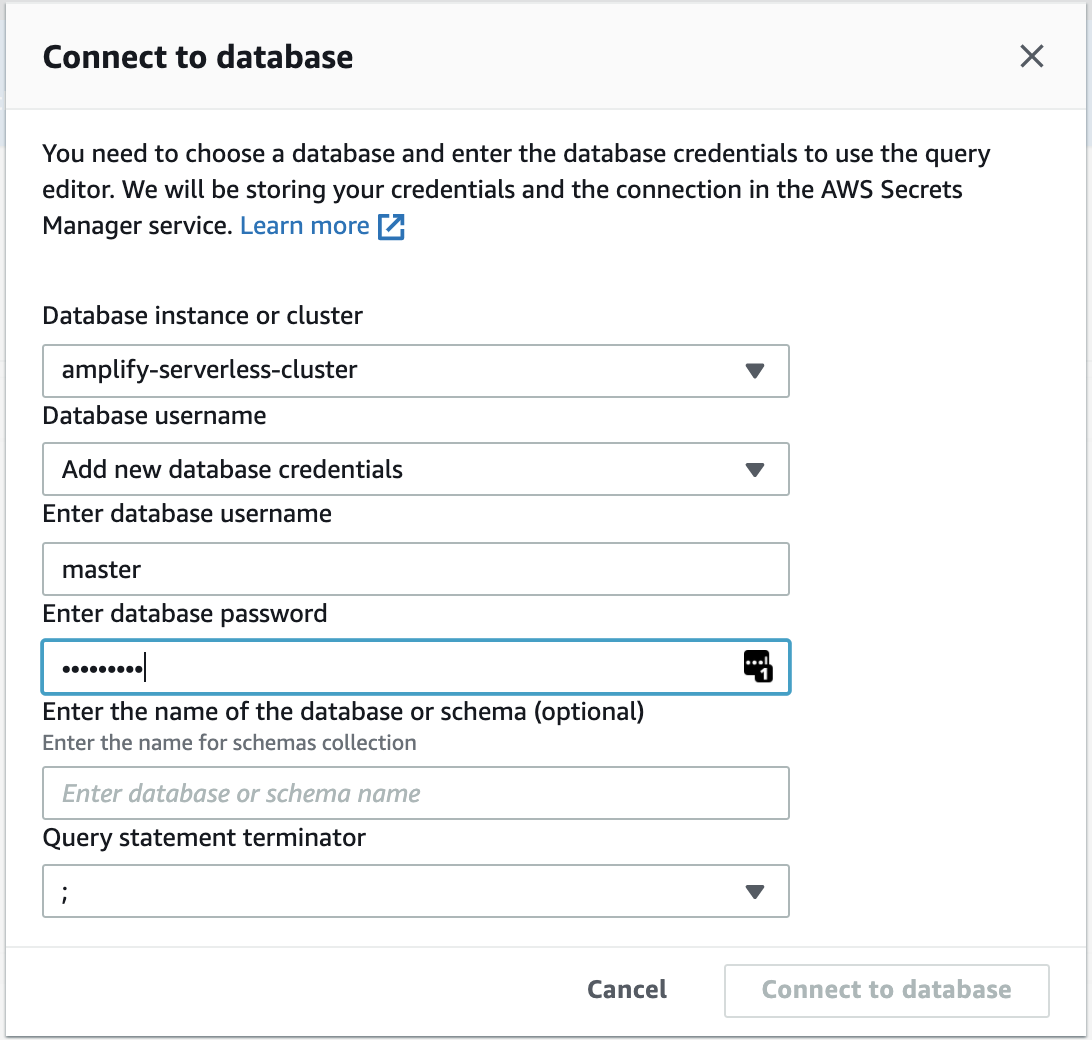Focus the username field containing master

[x=416, y=569]
